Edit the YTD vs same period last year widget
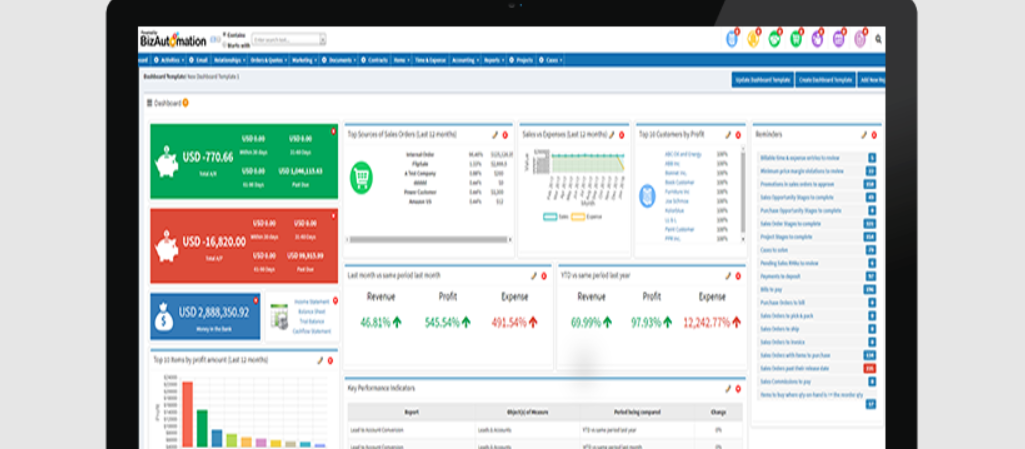 click(728, 276)
